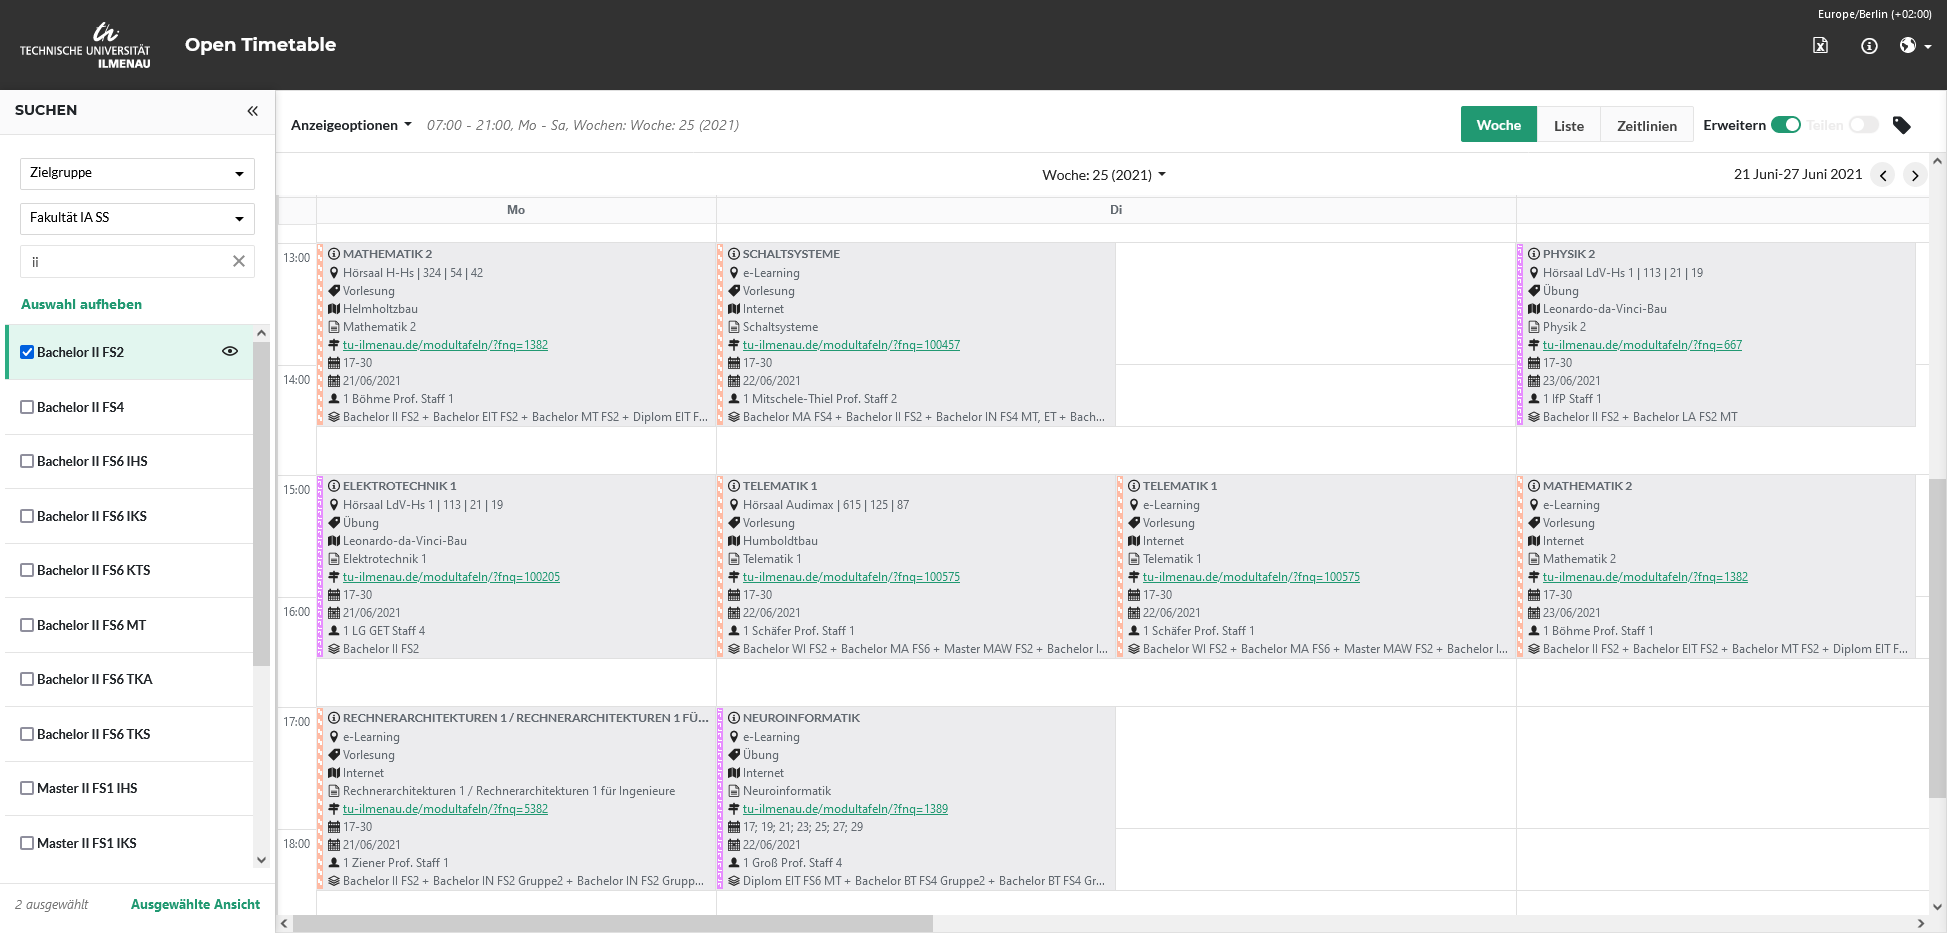Check Bachelor II FS4 checkbox
Screen dimensions: 1947x933
click(x=27, y=407)
